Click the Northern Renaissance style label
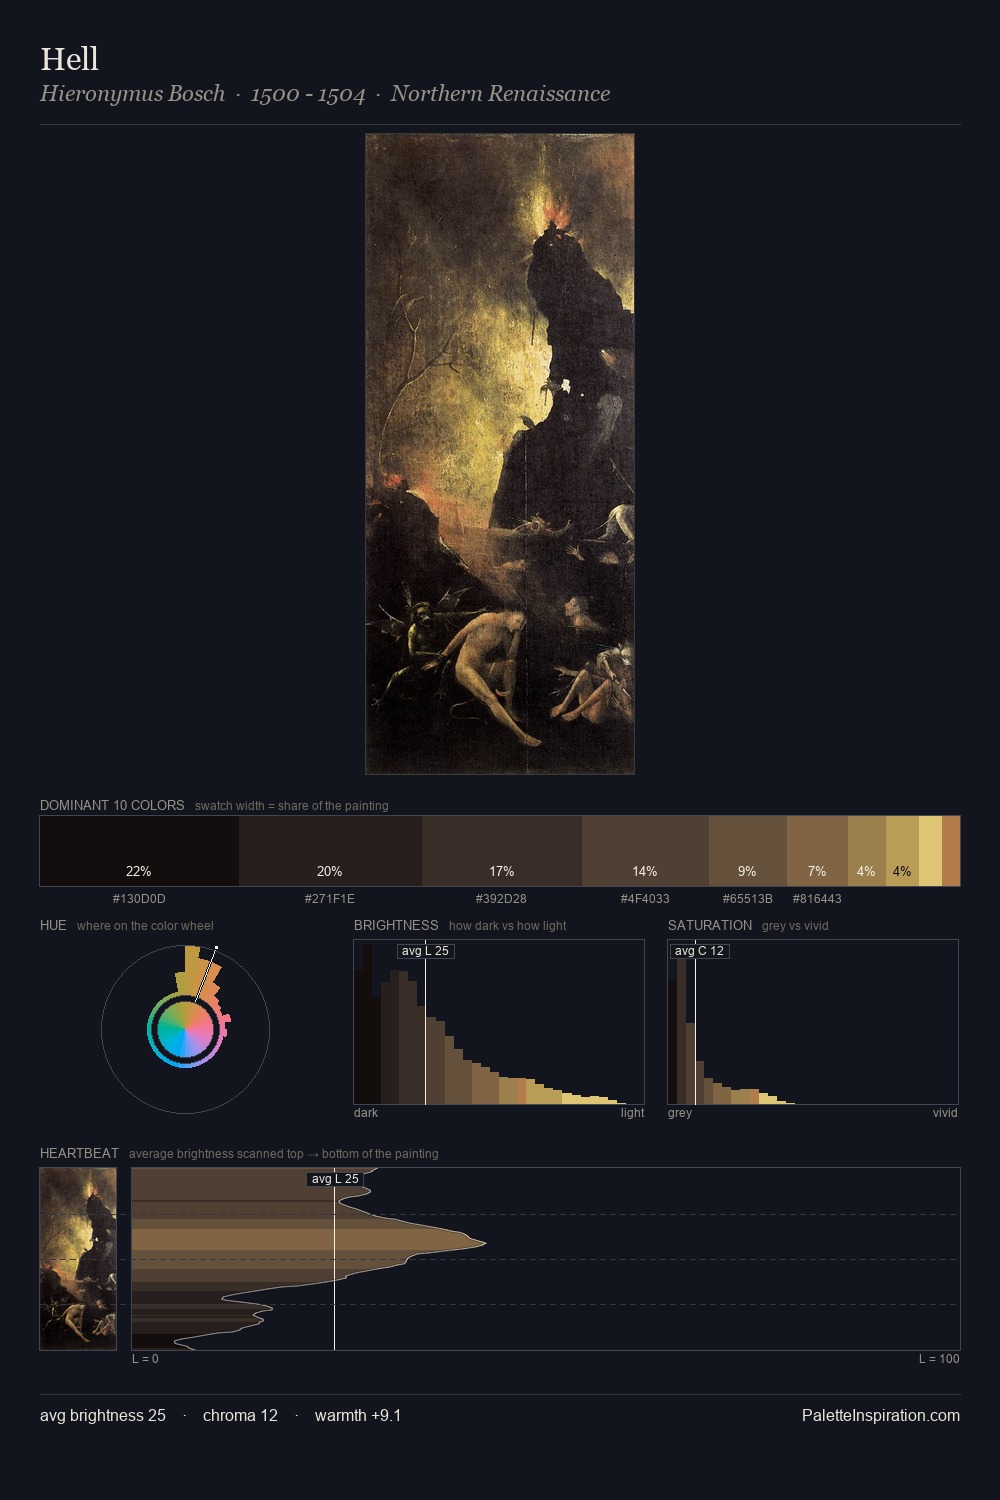The width and height of the screenshot is (1000, 1500). coord(500,94)
